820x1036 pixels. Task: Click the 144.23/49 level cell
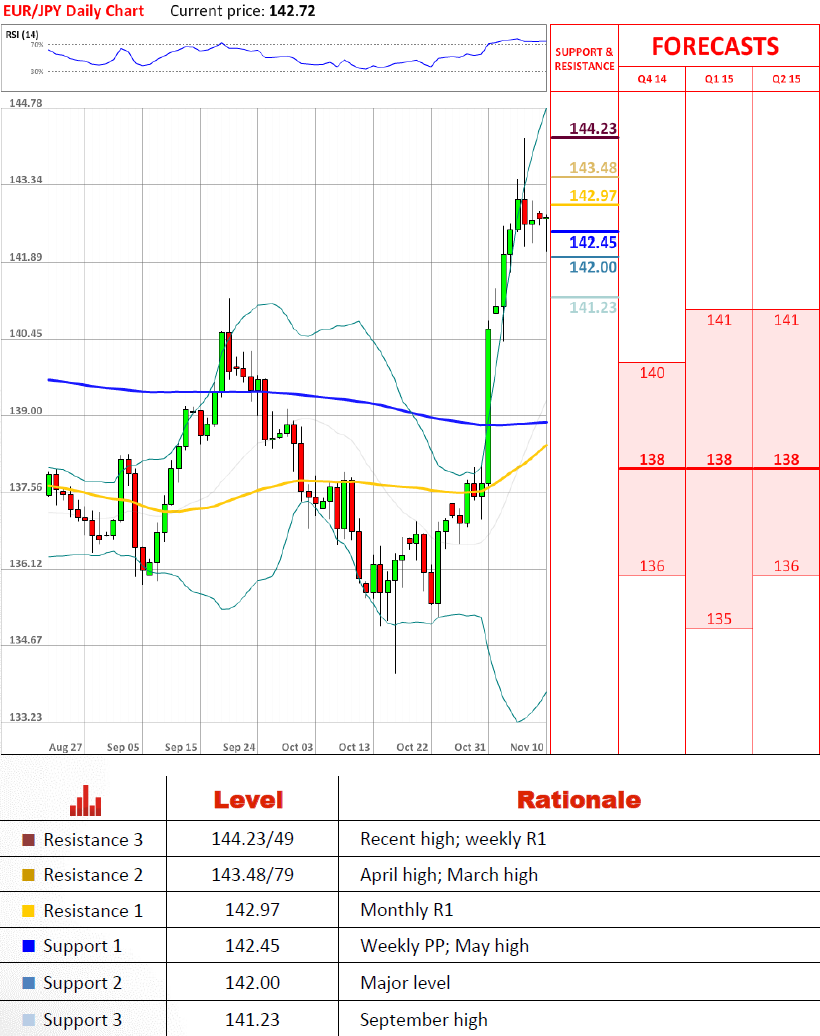(x=252, y=839)
